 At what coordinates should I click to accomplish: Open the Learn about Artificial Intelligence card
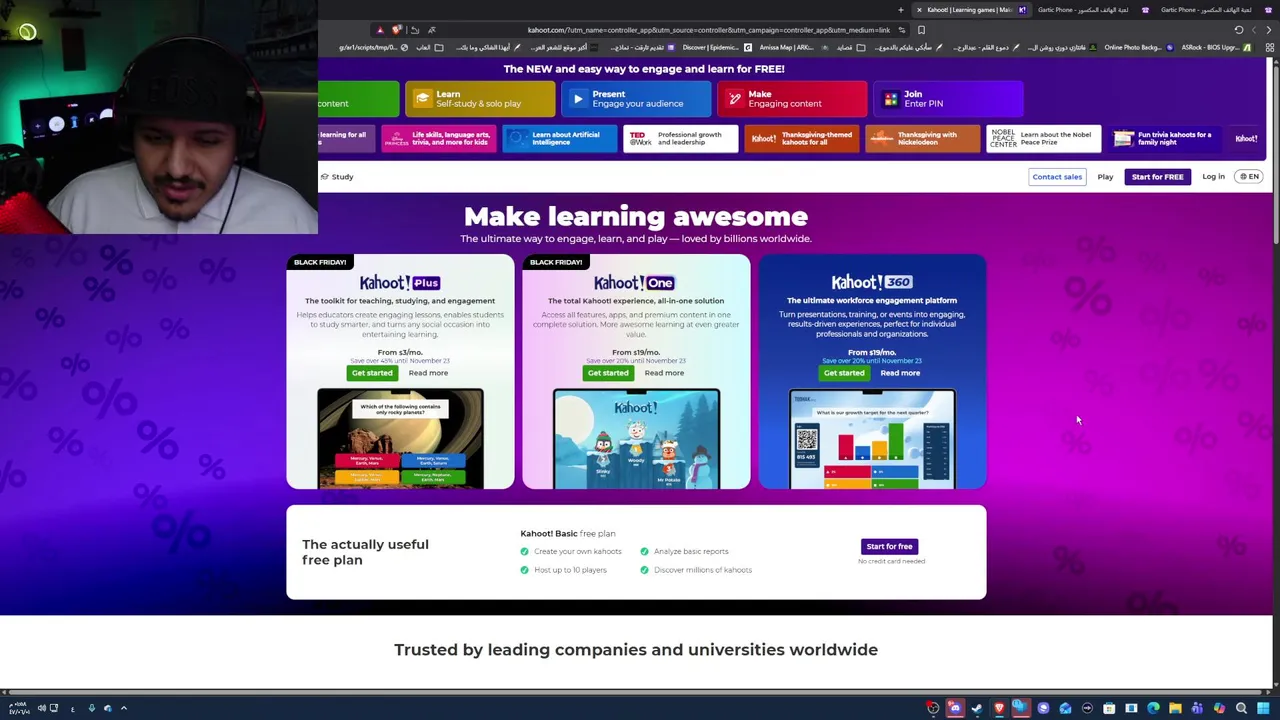559,139
